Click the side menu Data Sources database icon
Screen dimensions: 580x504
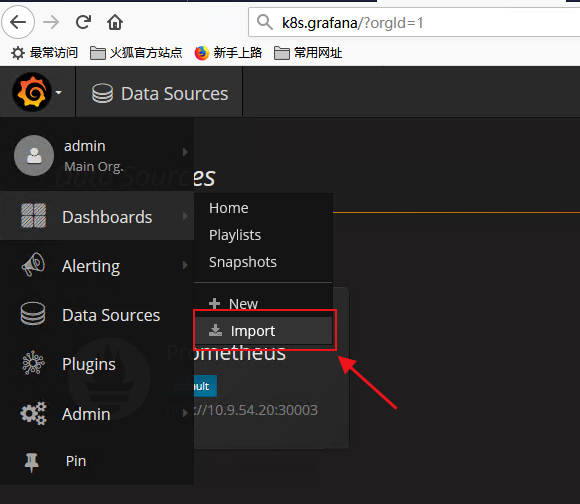point(33,314)
